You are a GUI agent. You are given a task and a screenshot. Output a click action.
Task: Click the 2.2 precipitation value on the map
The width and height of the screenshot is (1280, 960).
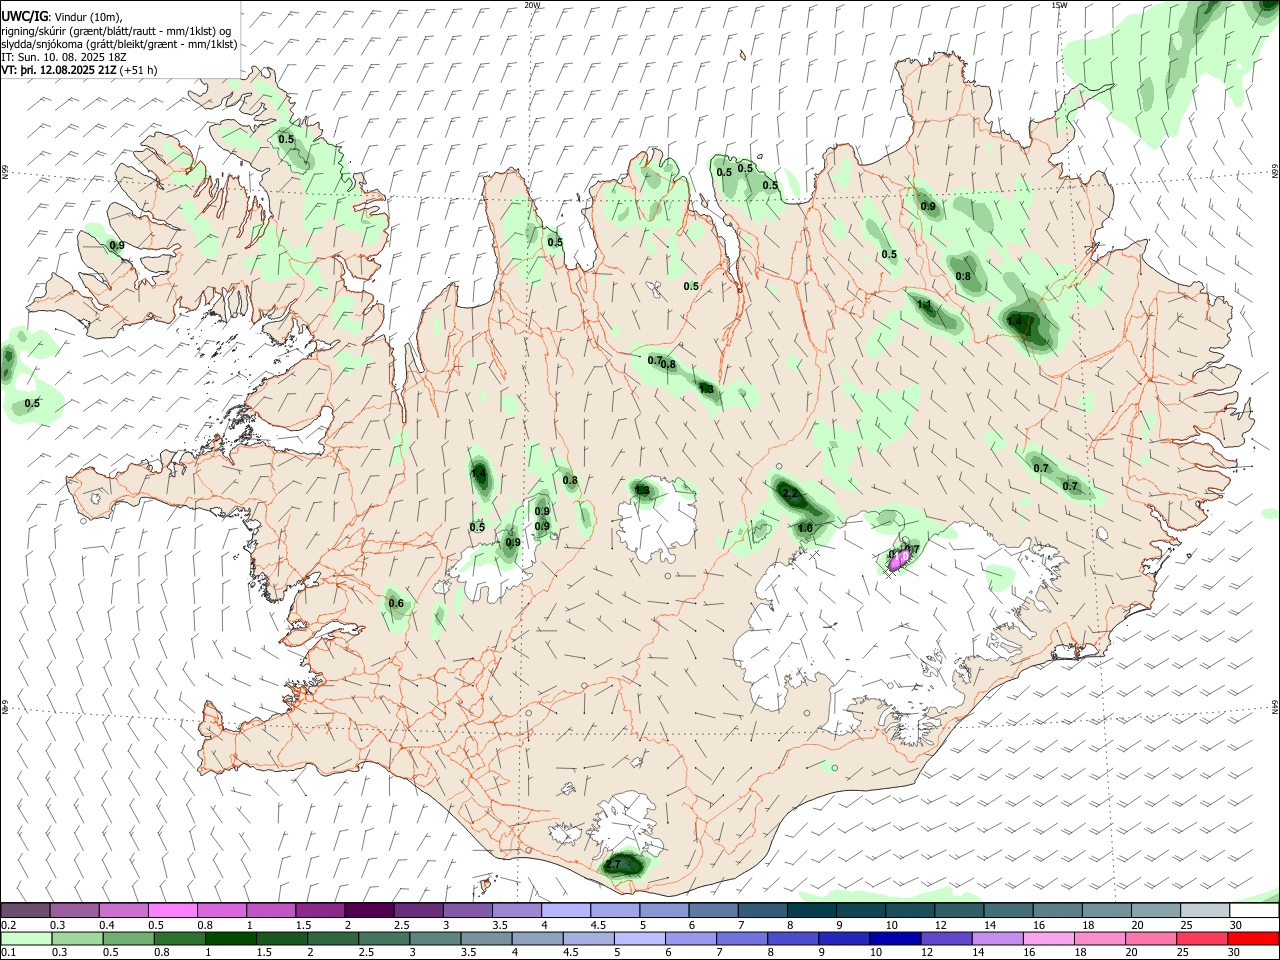point(789,493)
